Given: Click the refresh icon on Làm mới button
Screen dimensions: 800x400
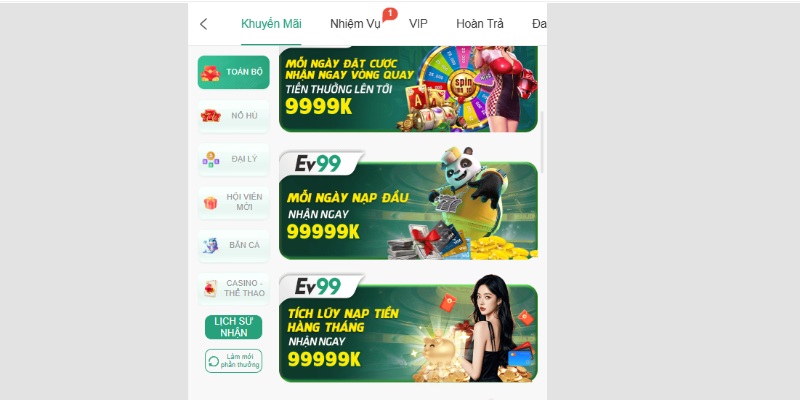Looking at the screenshot, I should (213, 361).
